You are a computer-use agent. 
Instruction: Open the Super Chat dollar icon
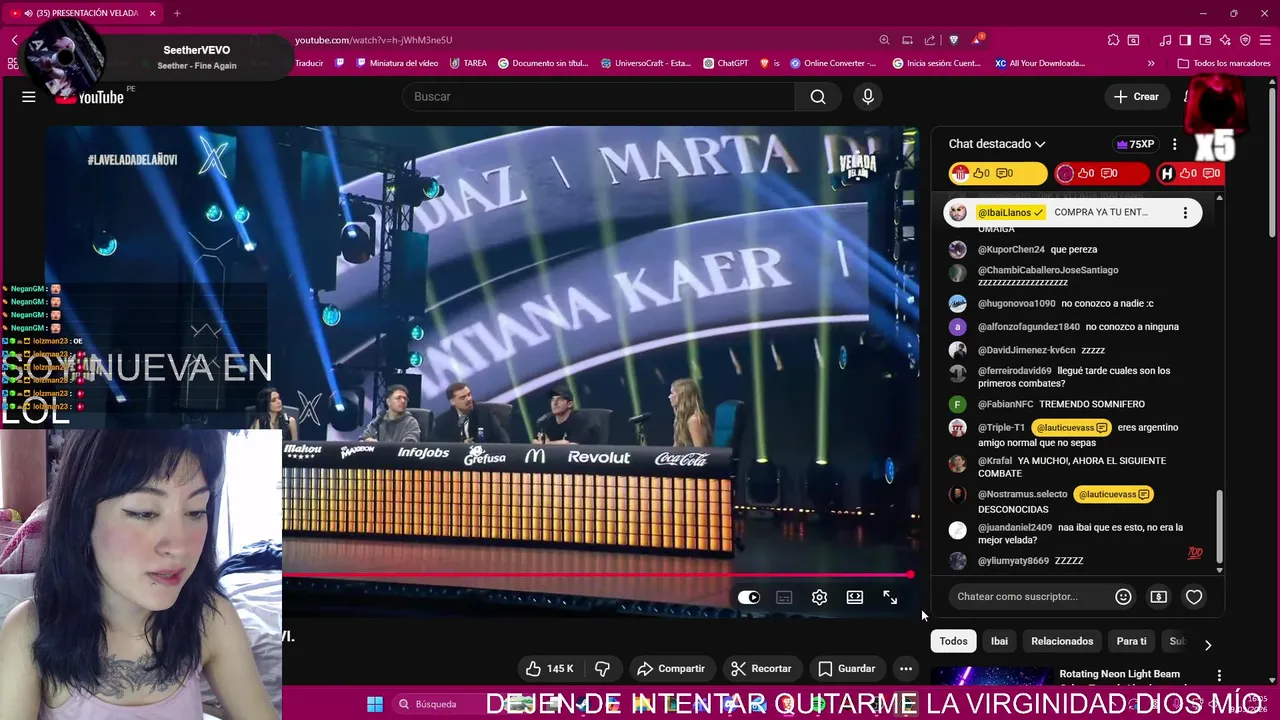tap(1158, 597)
